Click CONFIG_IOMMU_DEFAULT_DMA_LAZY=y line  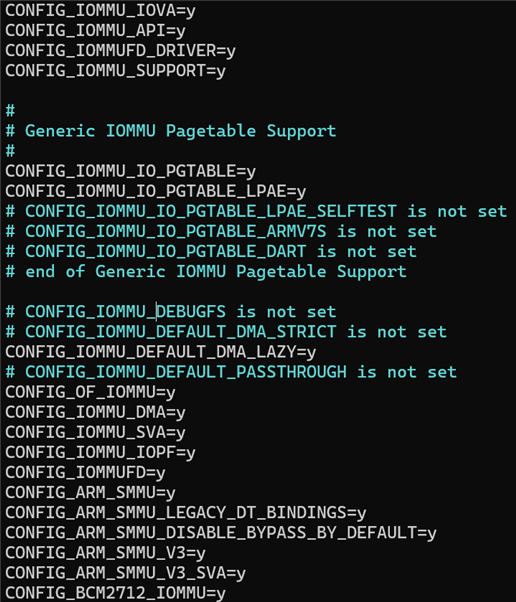click(x=160, y=352)
